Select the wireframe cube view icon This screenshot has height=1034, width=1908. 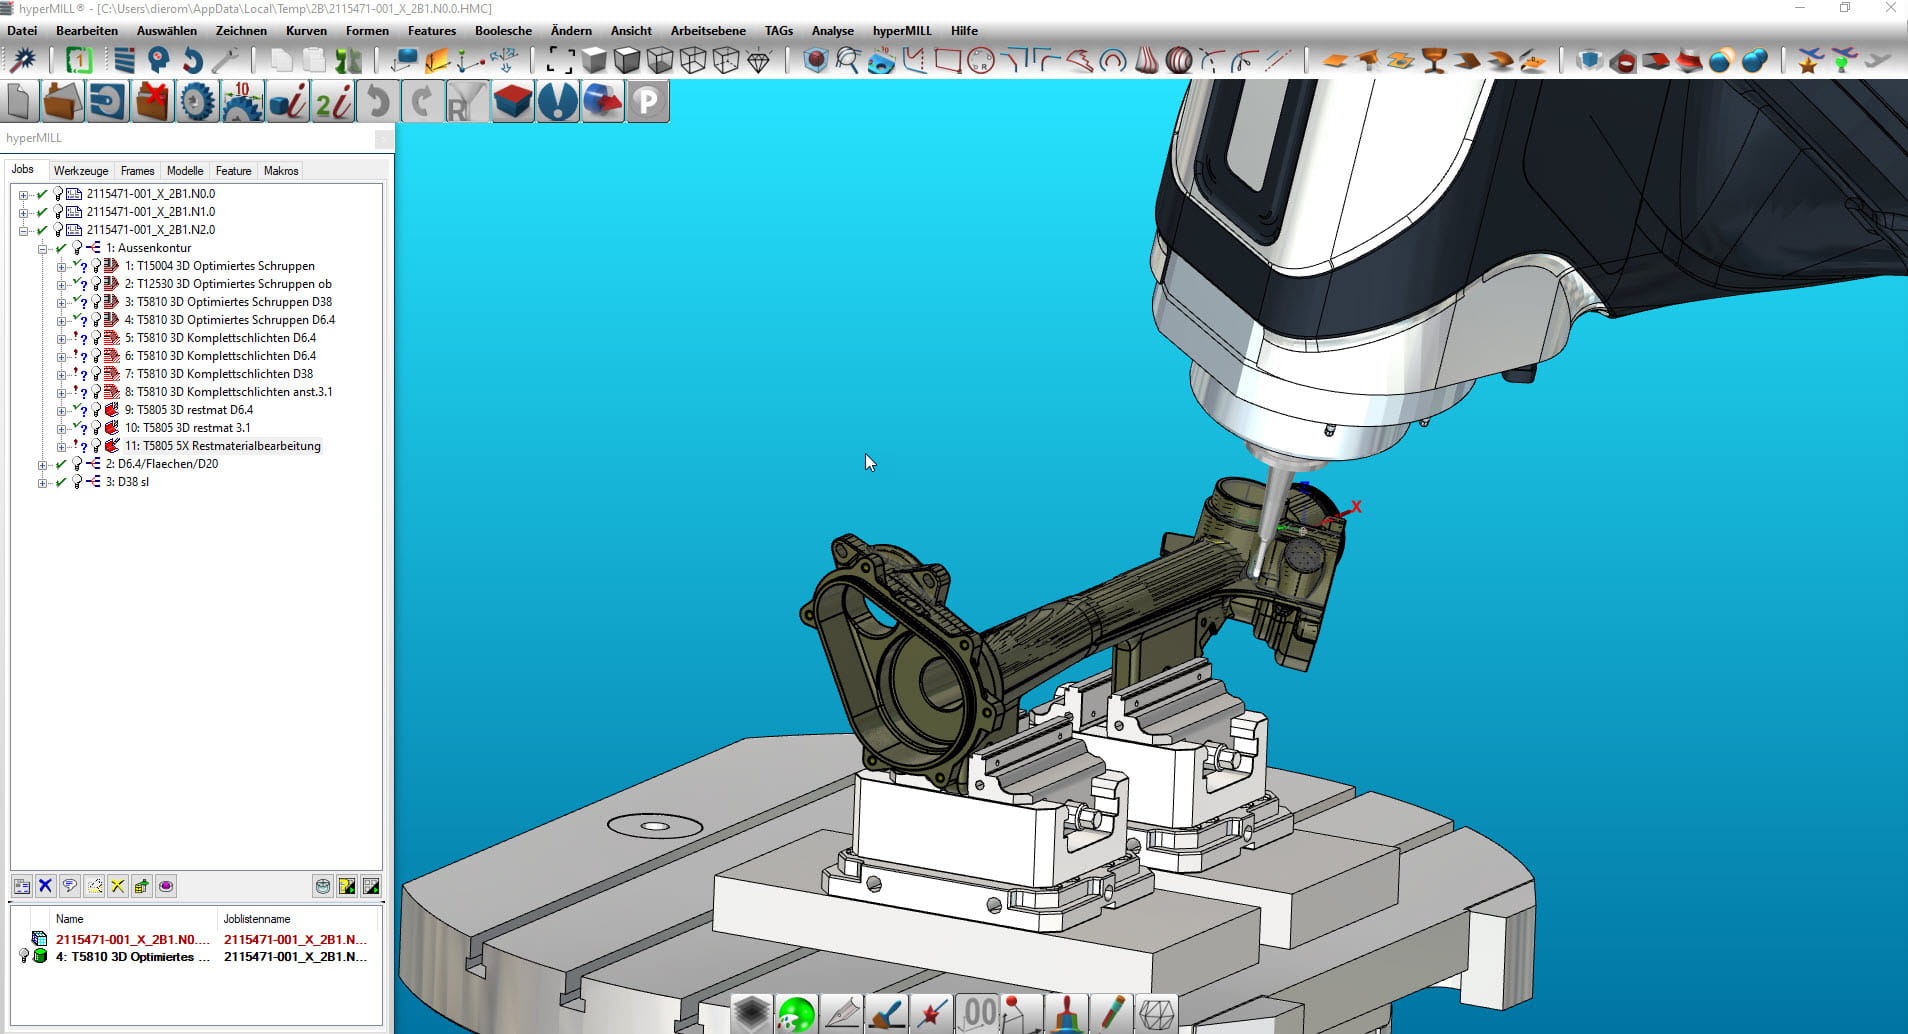pyautogui.click(x=693, y=61)
